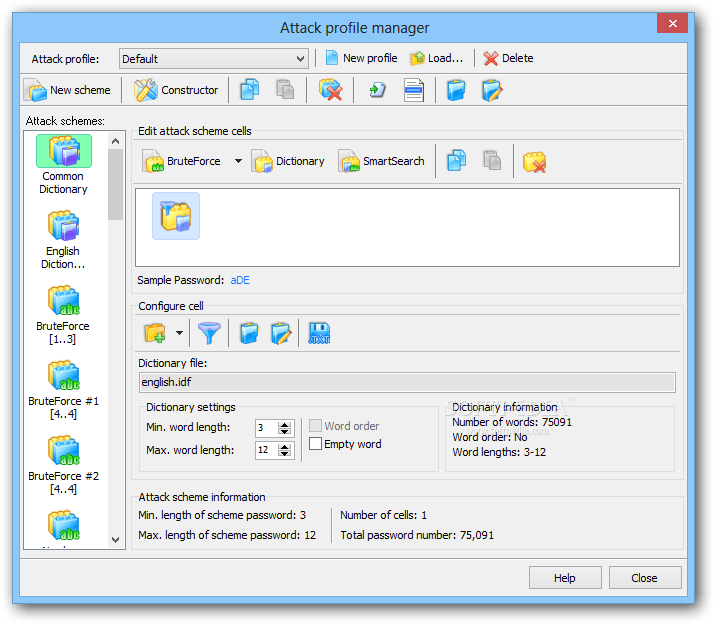Click the paste cell icon in cell toolbar
The image size is (715, 624).
click(492, 161)
